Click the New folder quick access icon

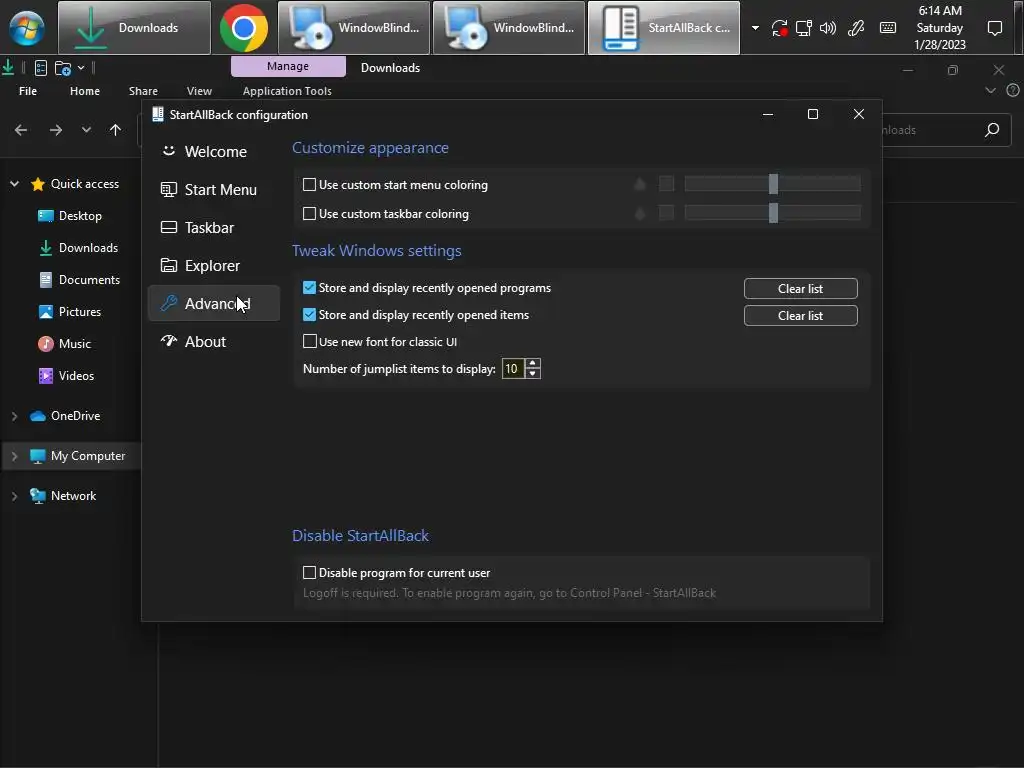coord(63,68)
